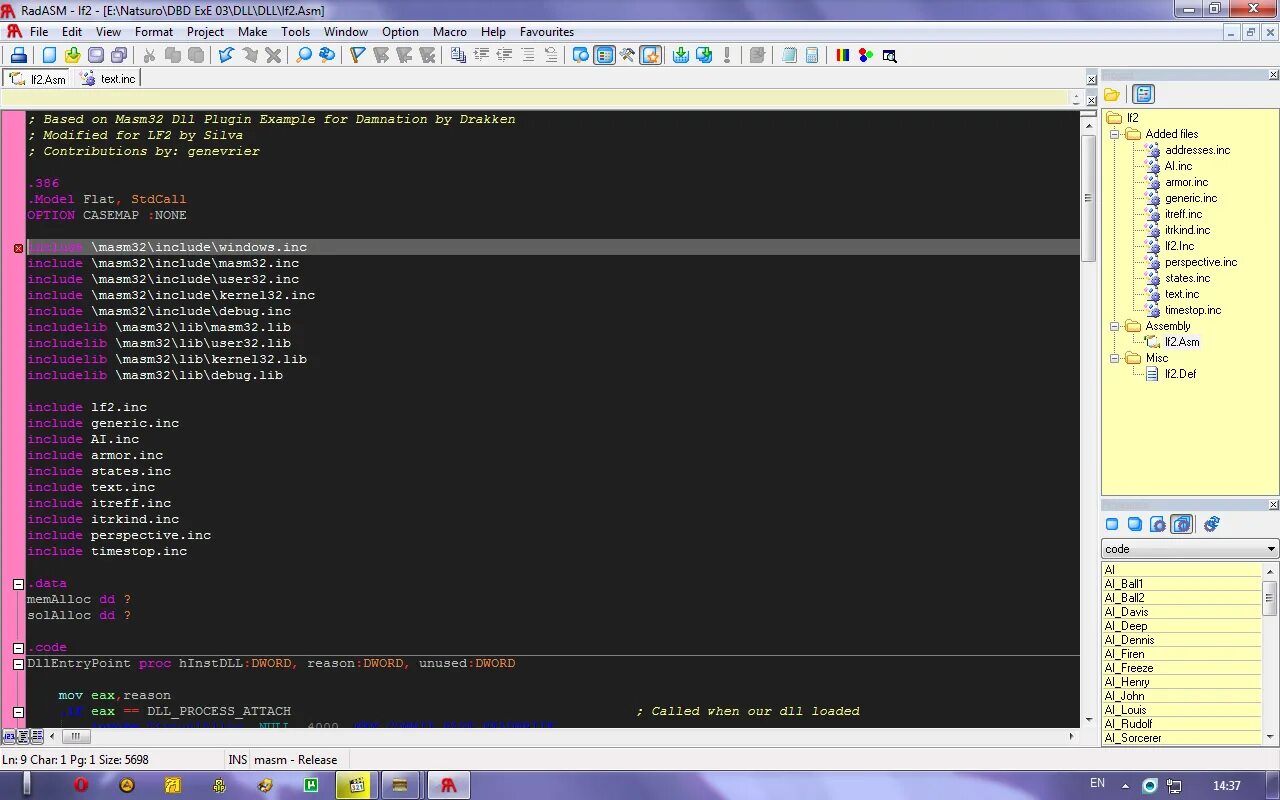Open perspective.inc in project tree

[1200, 262]
